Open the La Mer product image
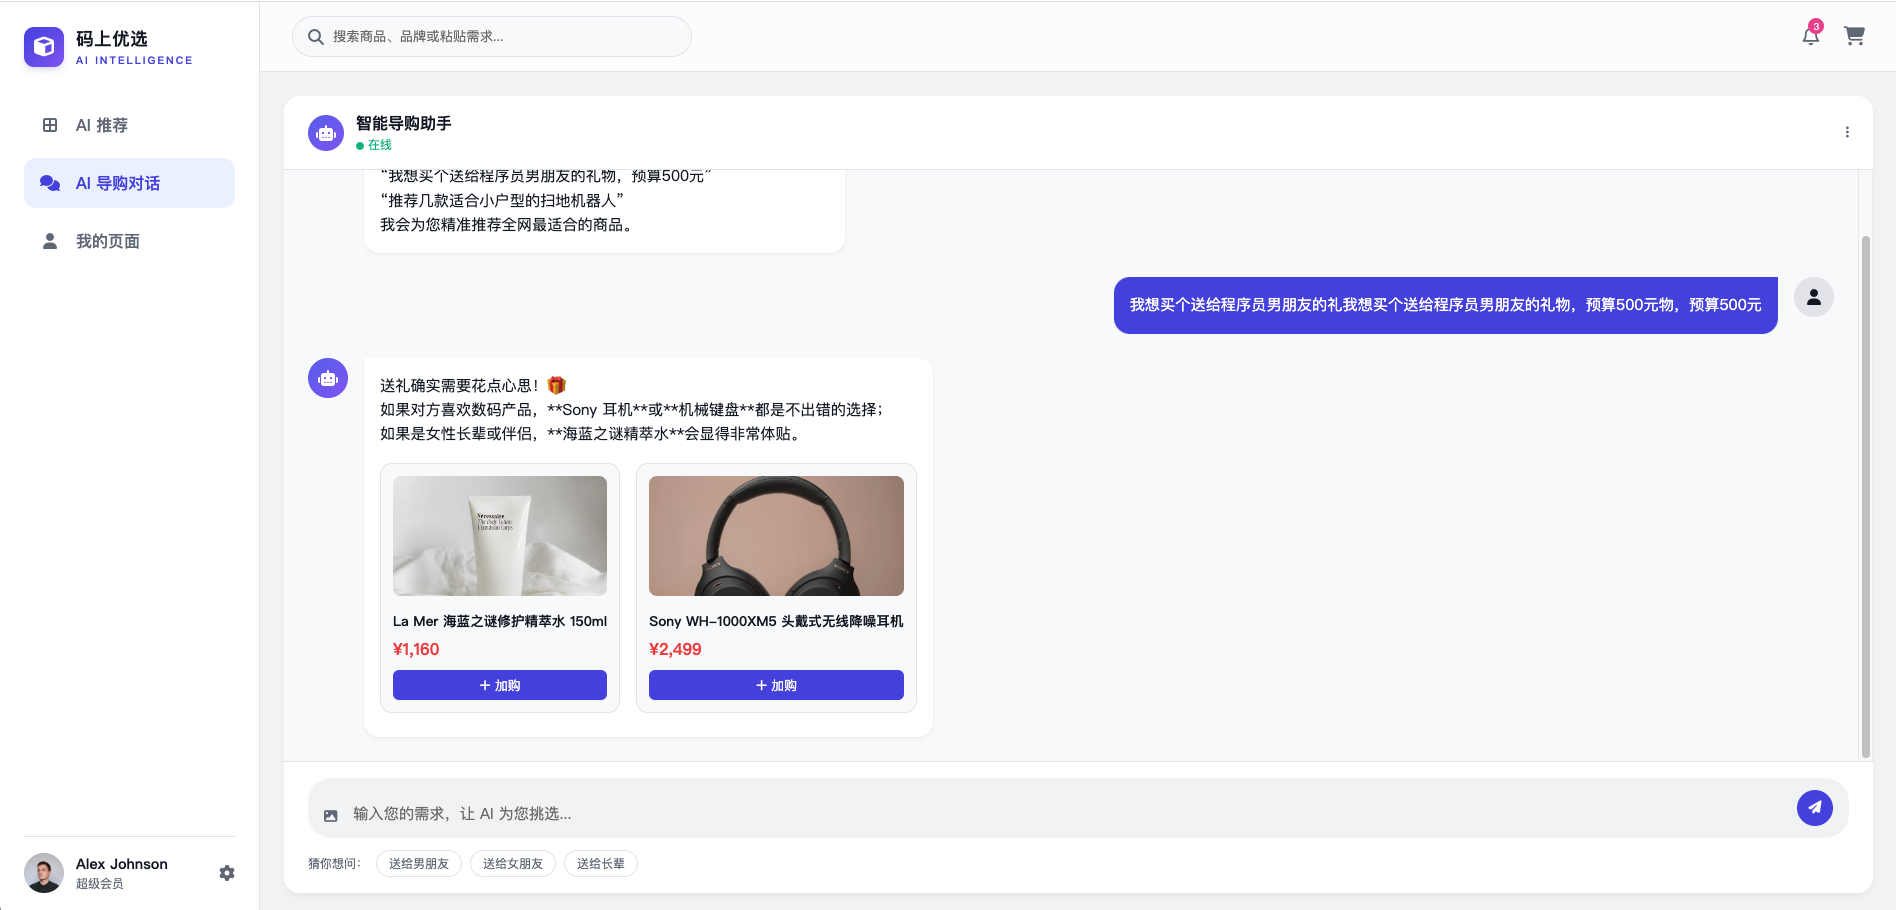Viewport: 1896px width, 910px height. [500, 536]
